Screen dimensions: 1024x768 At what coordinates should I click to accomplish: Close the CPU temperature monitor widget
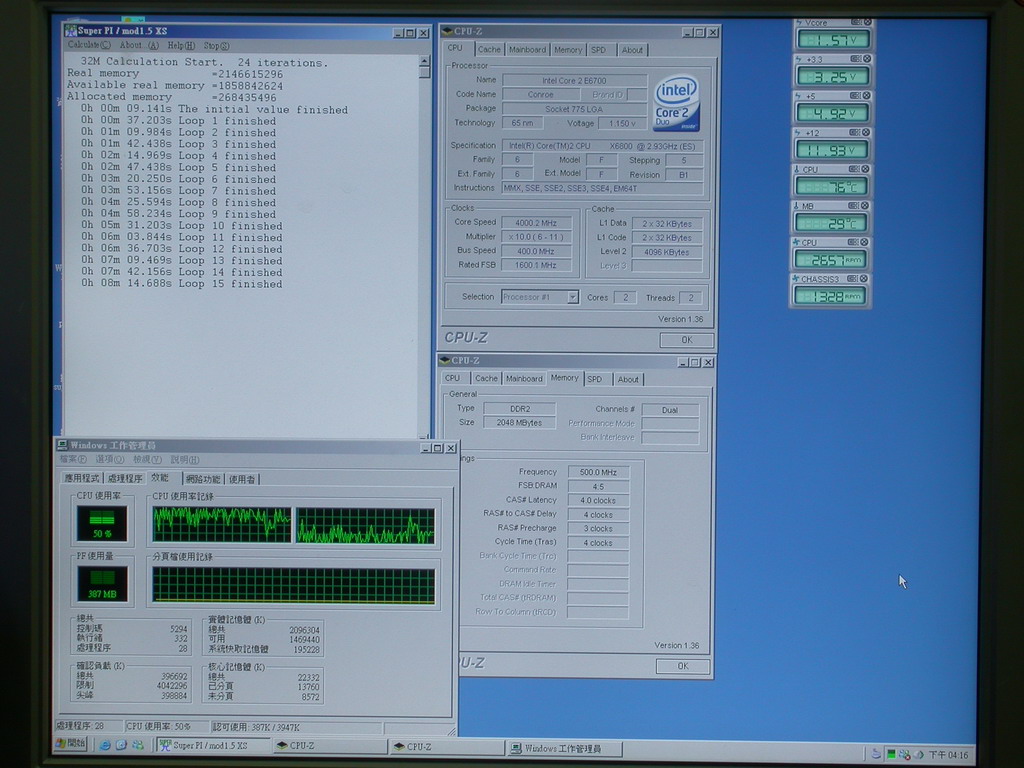[866, 169]
